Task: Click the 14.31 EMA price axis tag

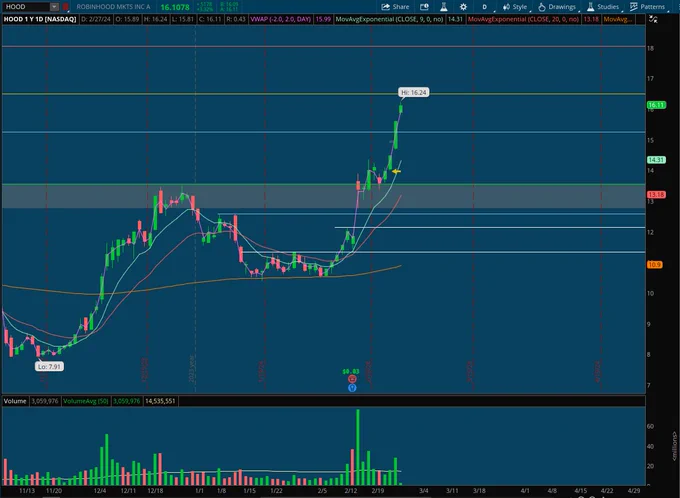Action: [x=656, y=160]
